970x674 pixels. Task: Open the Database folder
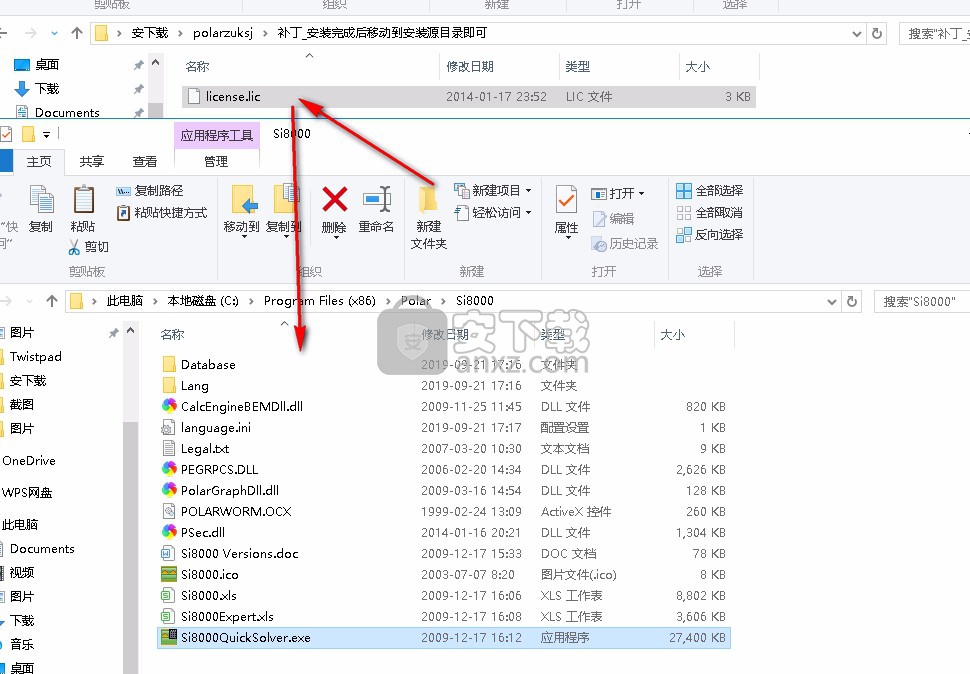click(x=208, y=365)
